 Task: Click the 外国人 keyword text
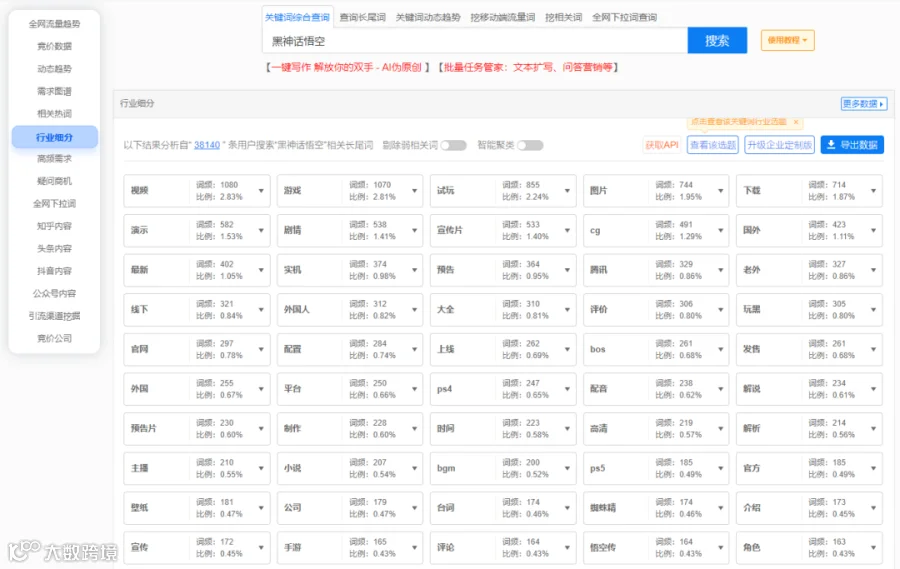pyautogui.click(x=297, y=309)
